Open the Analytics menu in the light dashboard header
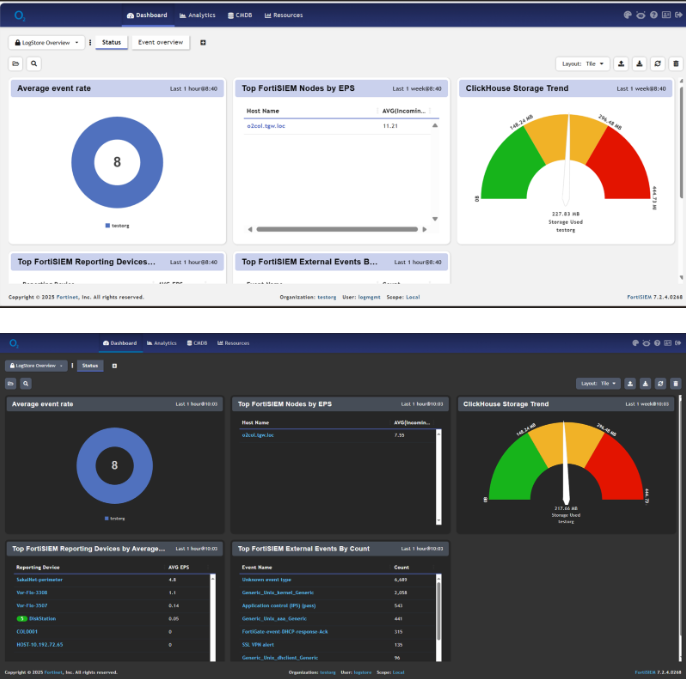Viewport: 686px width, 679px height. click(197, 15)
